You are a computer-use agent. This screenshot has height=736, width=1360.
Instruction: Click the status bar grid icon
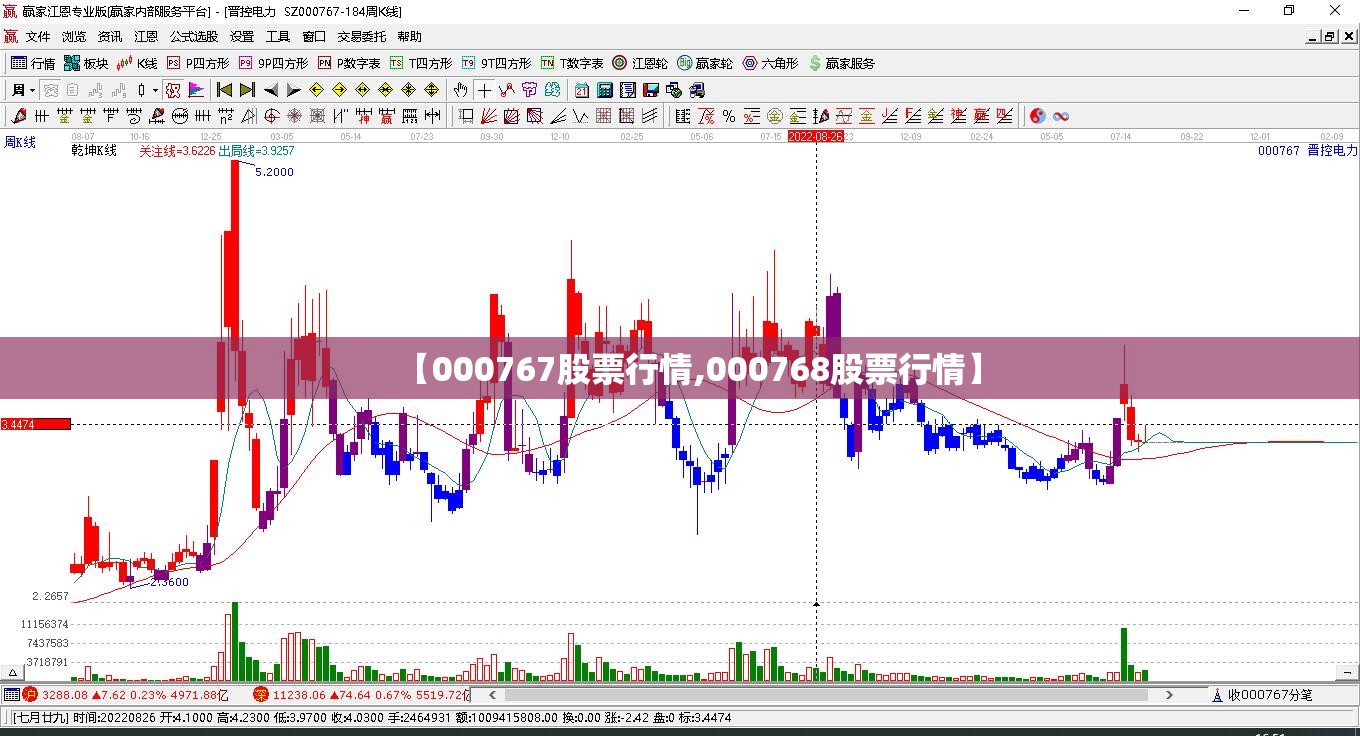point(11,694)
